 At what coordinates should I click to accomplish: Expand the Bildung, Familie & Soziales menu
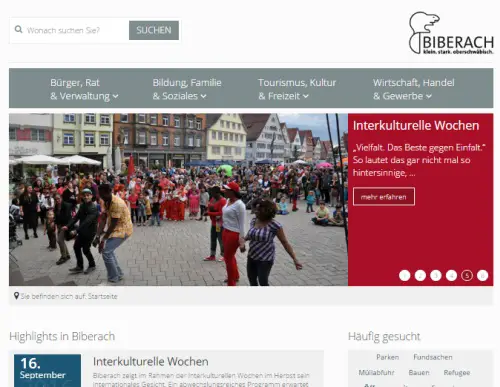click(x=187, y=89)
